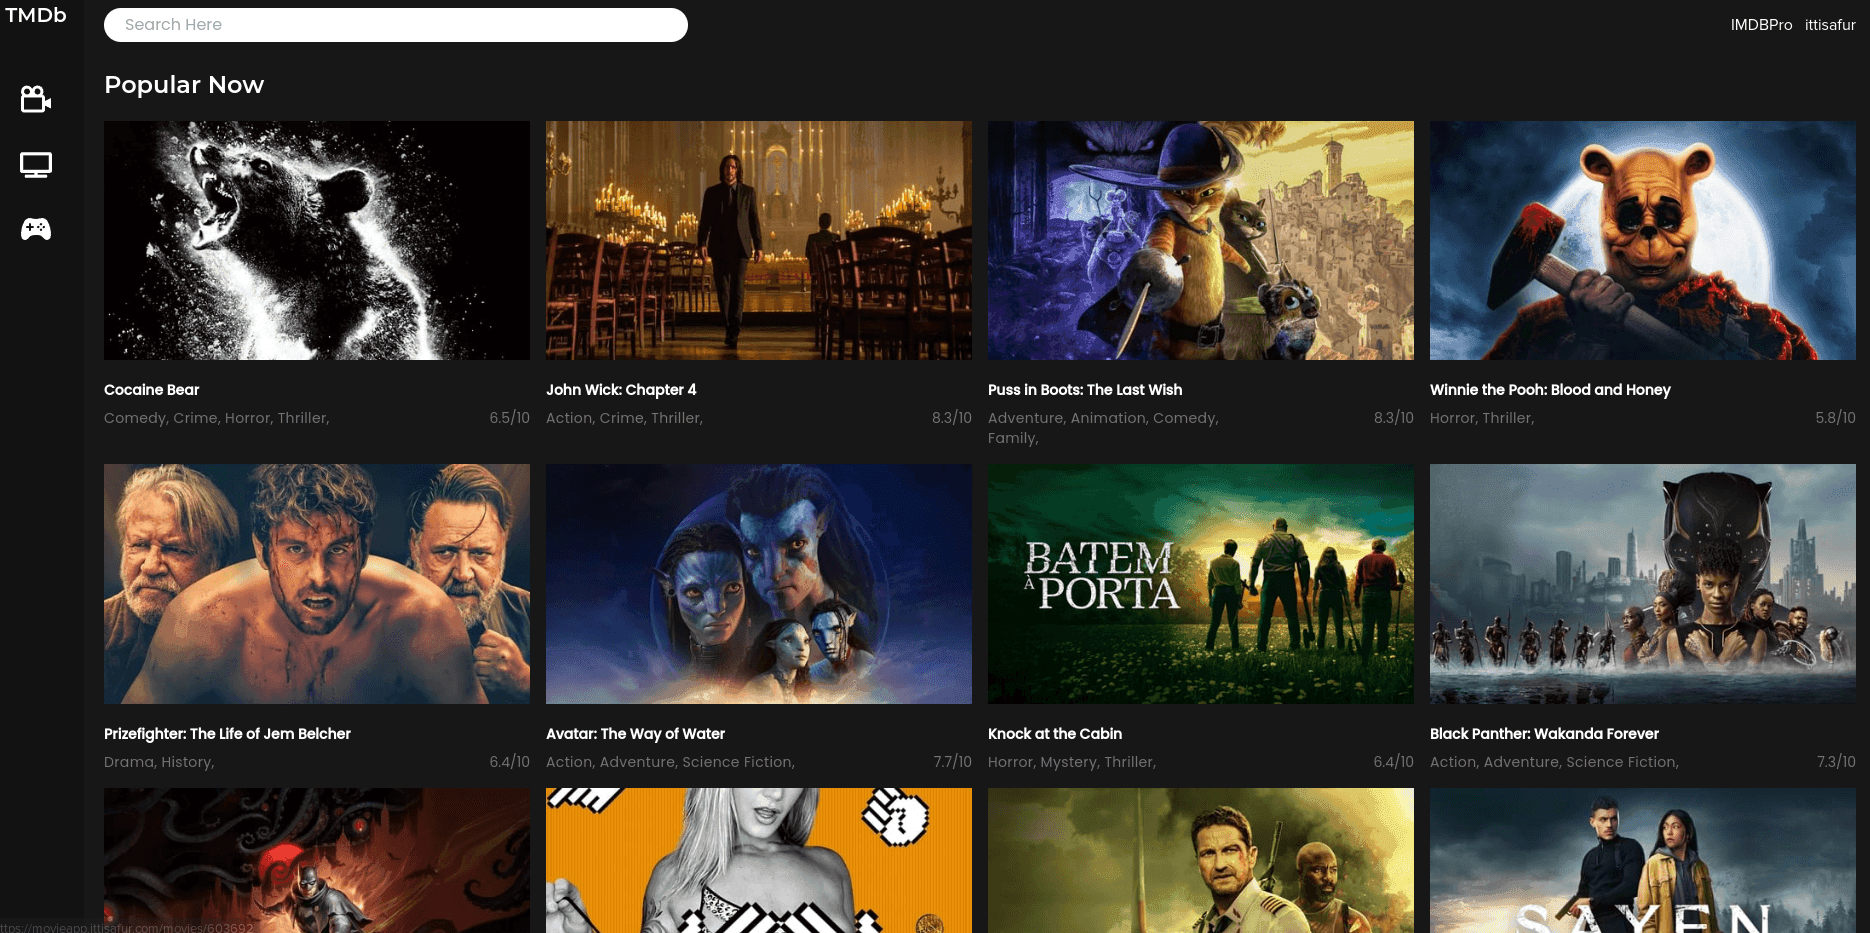Open the movies camera icon in sidebar
Screen dimensions: 1870x933
(36, 99)
